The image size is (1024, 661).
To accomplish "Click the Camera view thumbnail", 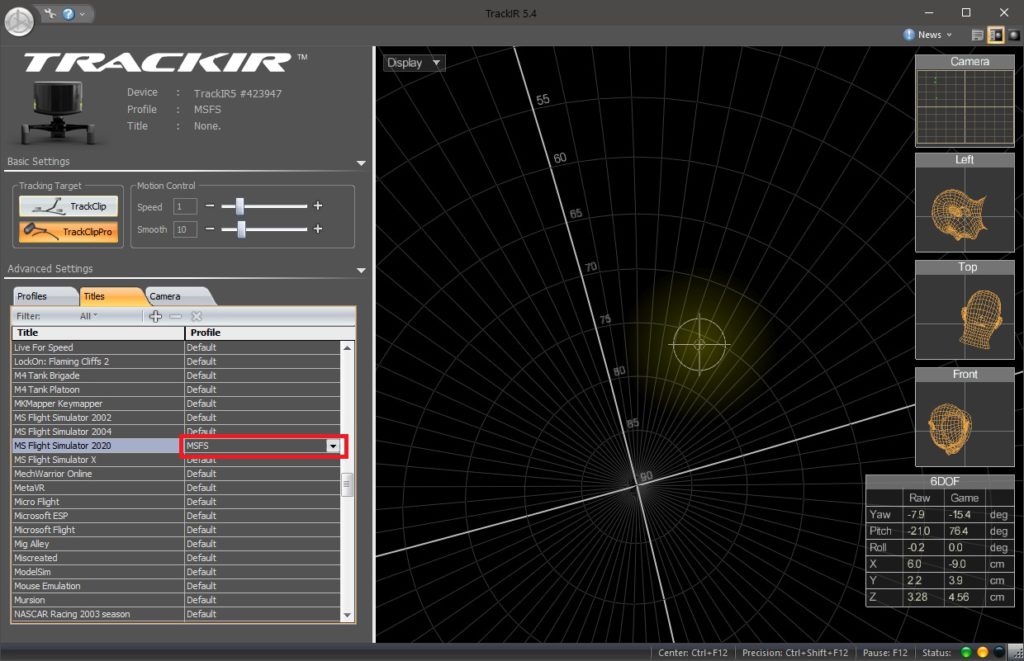I will point(965,101).
